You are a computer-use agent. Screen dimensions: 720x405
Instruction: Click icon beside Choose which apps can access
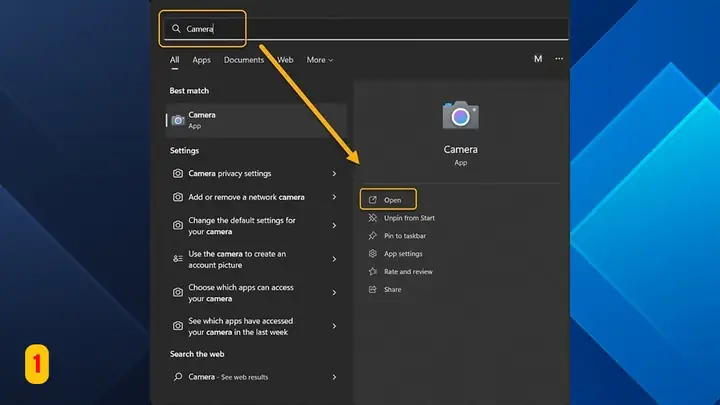click(x=178, y=292)
